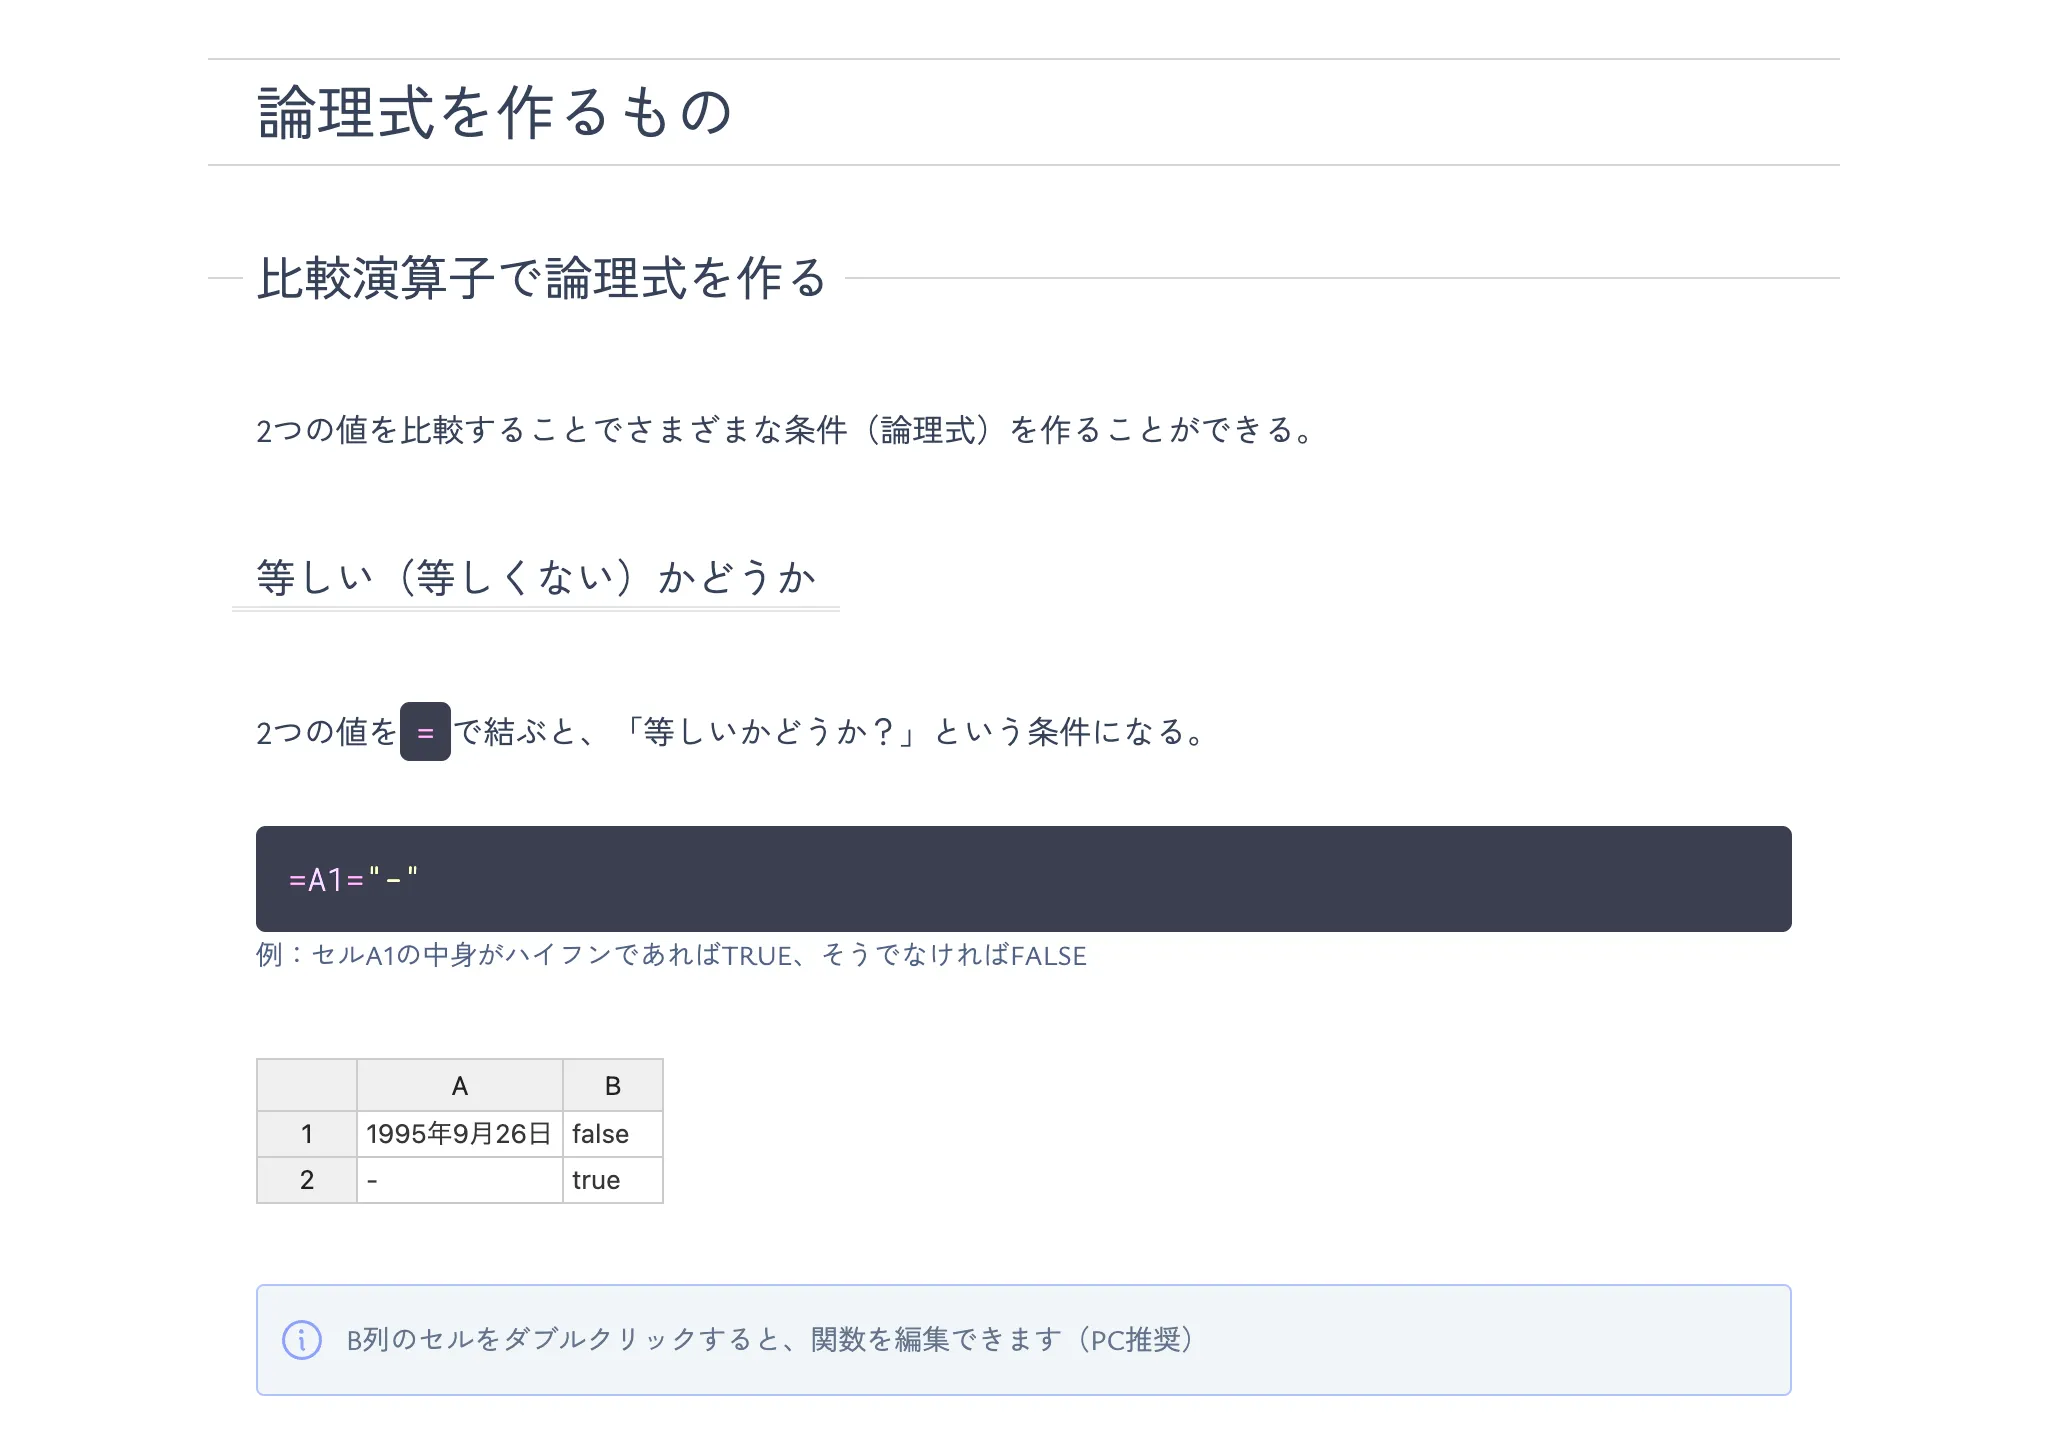Click the blue info callout box
The width and height of the screenshot is (2048, 1456).
1500,1340
